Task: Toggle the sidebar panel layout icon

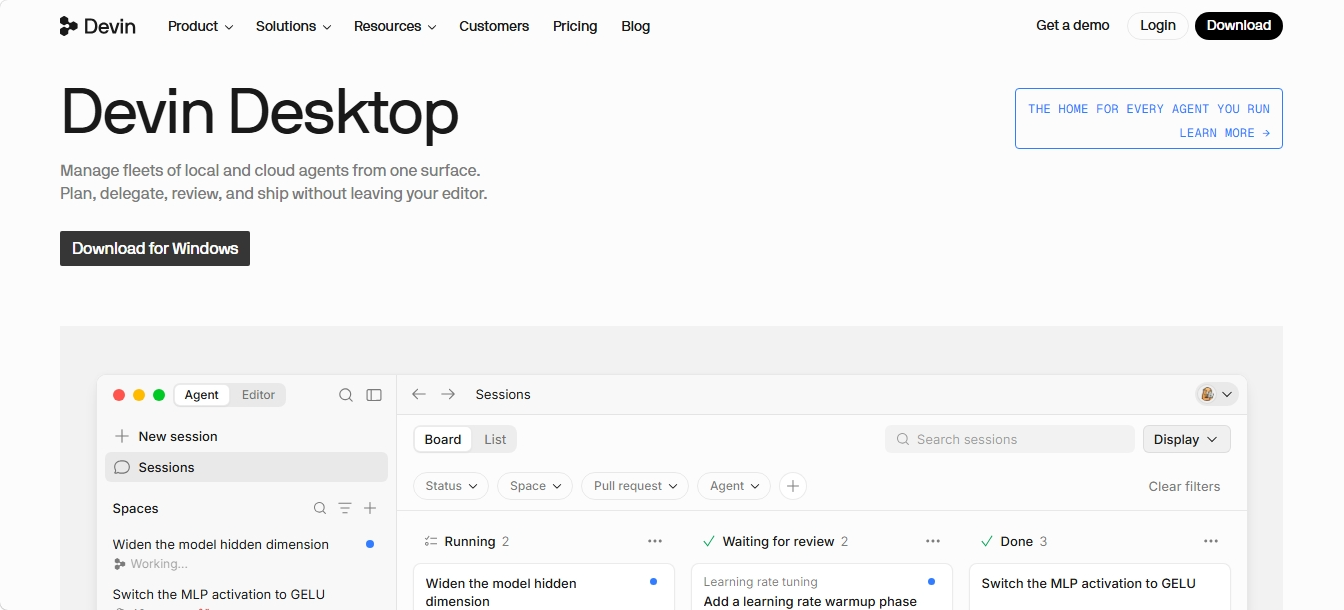Action: pyautogui.click(x=374, y=395)
